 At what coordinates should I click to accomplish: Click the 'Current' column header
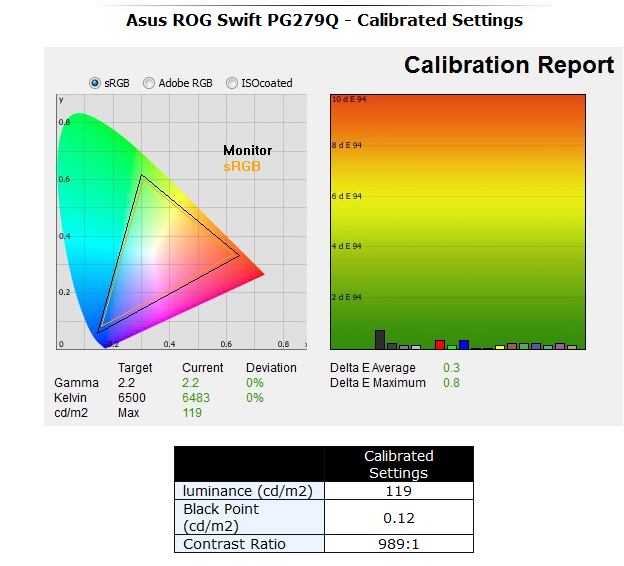[x=203, y=368]
